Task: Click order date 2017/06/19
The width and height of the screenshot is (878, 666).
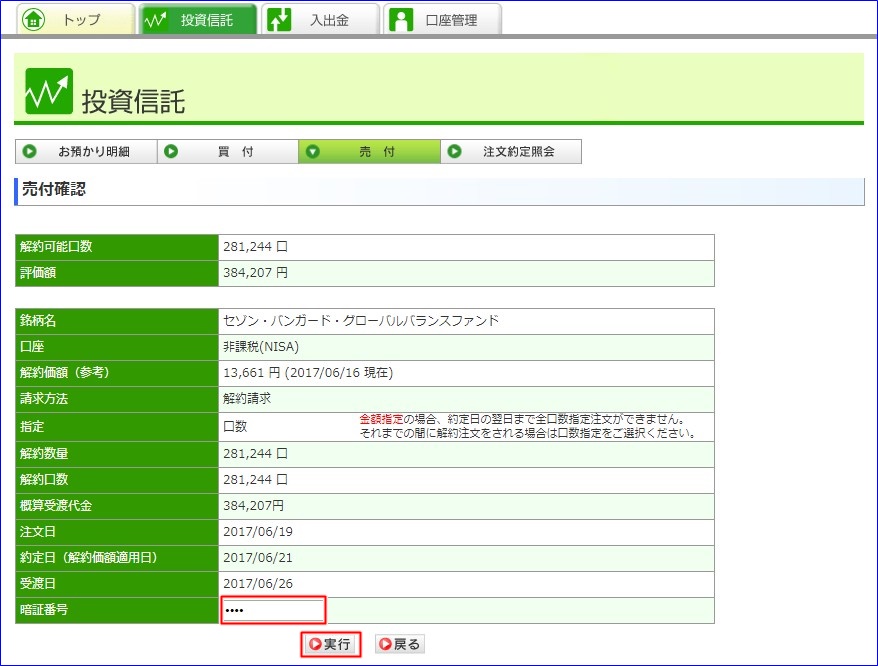Action: pyautogui.click(x=258, y=532)
